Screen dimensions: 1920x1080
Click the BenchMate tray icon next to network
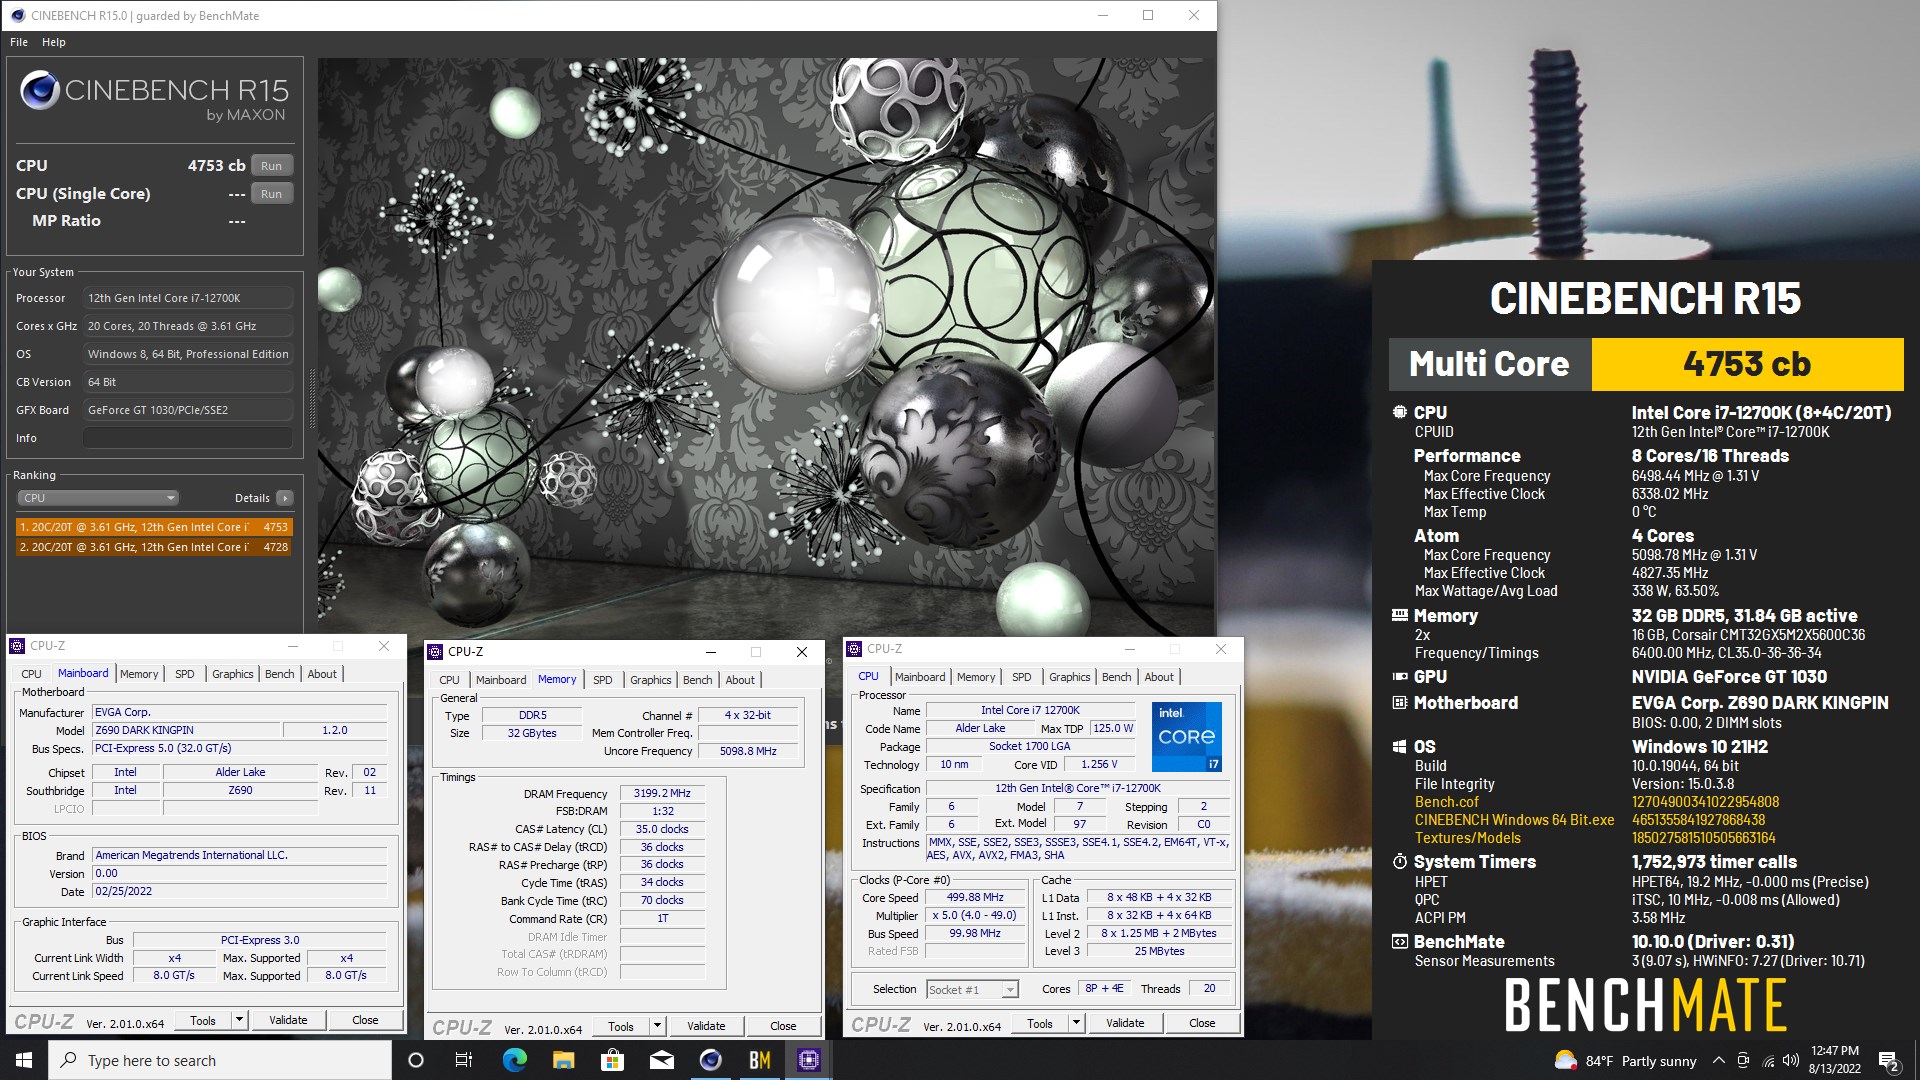[x=1743, y=1061]
